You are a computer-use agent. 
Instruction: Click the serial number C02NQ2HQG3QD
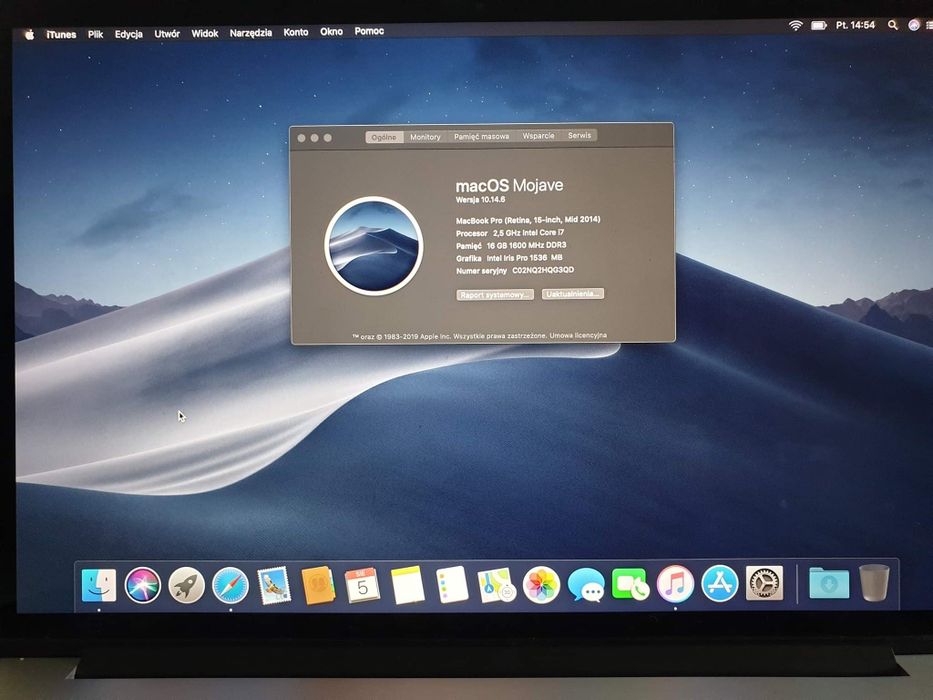tap(543, 270)
